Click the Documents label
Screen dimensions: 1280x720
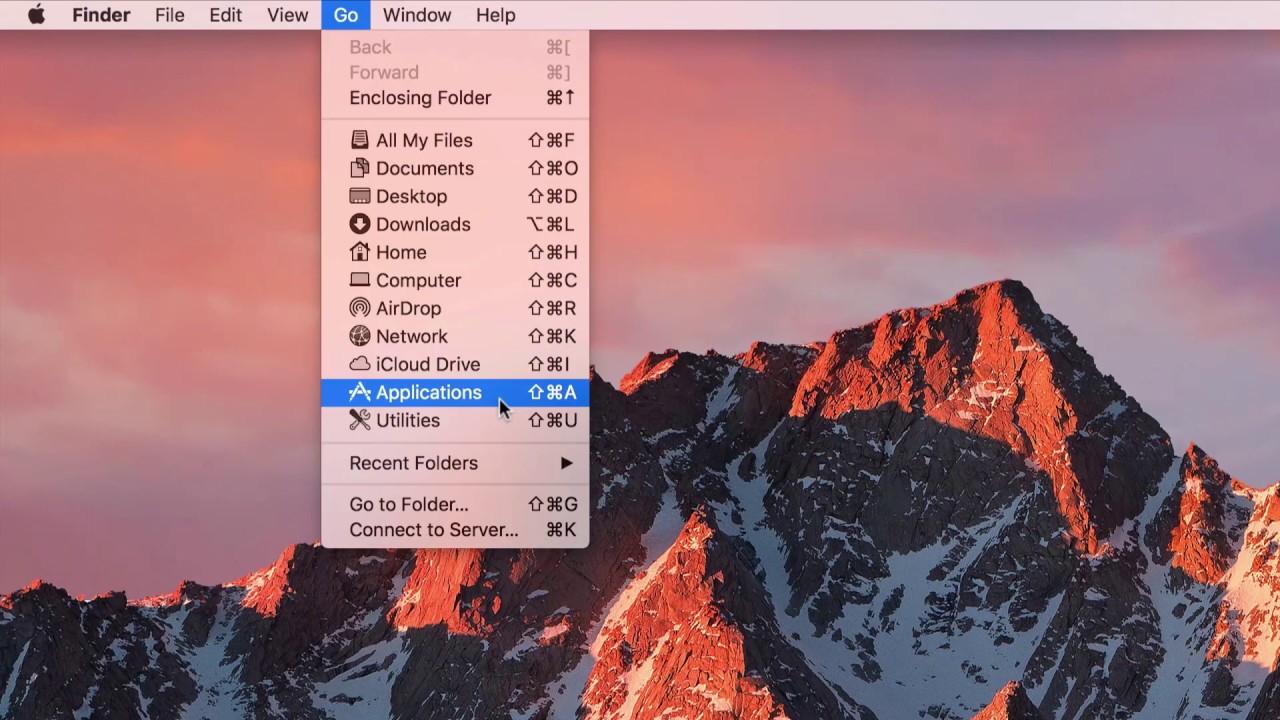coord(425,168)
